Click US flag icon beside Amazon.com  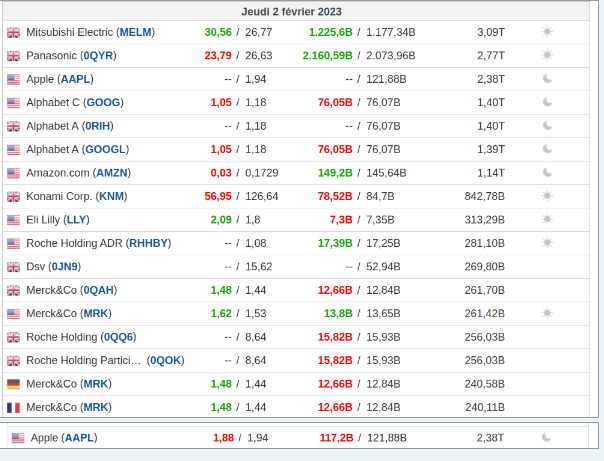coord(13,173)
